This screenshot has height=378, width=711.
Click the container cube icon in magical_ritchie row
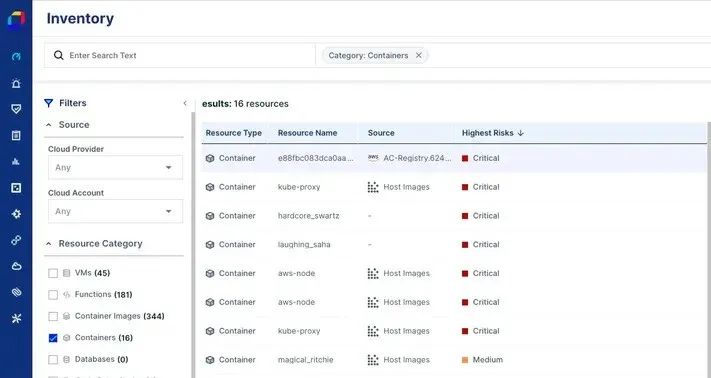point(209,360)
